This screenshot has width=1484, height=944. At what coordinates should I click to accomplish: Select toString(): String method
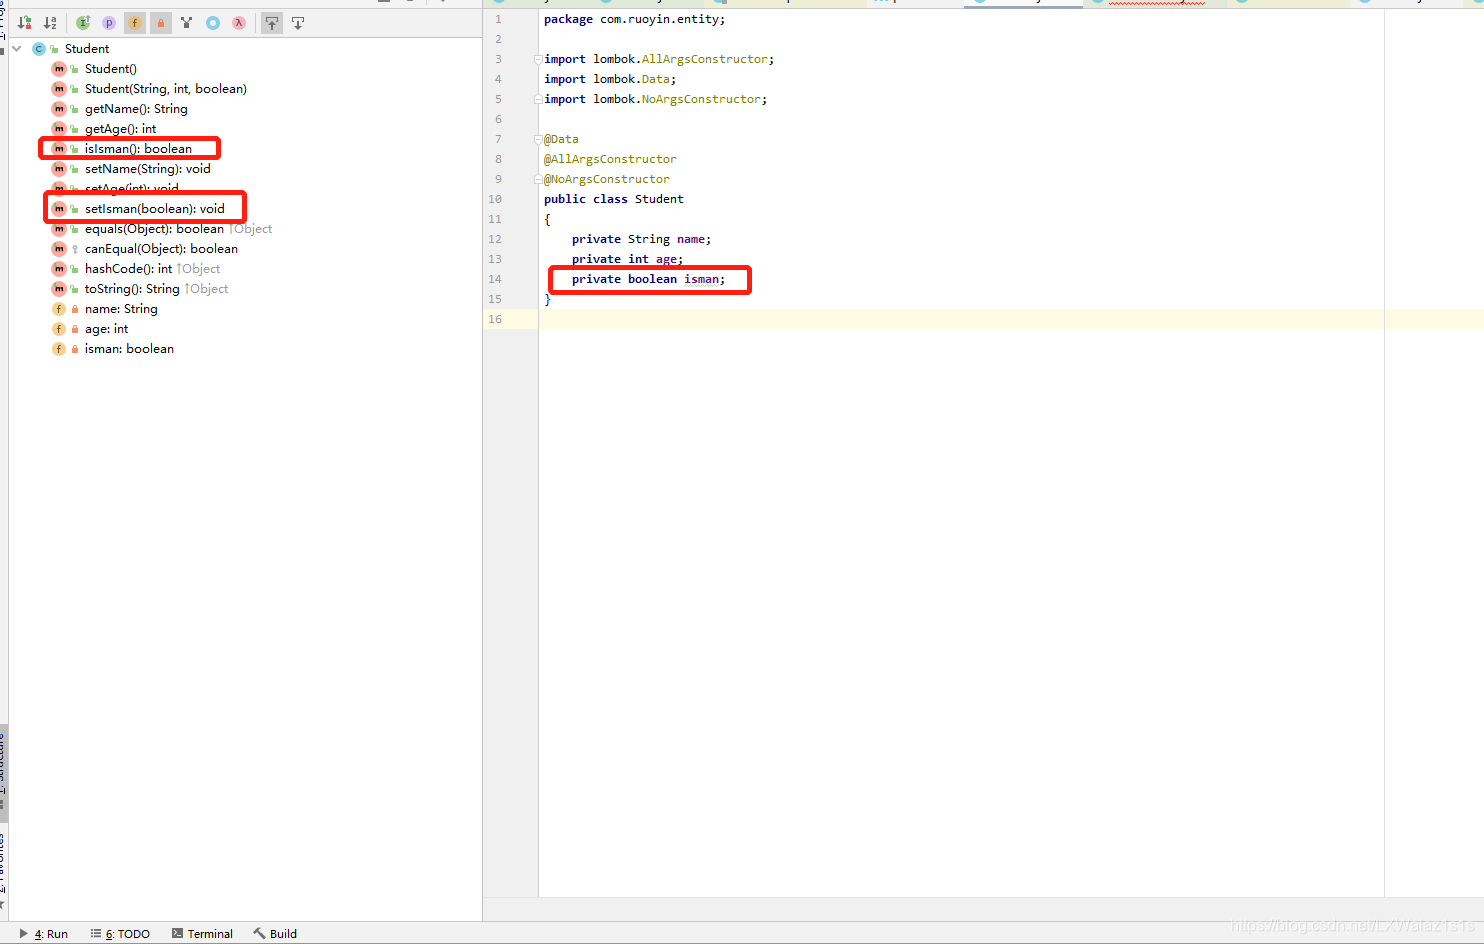pos(132,289)
